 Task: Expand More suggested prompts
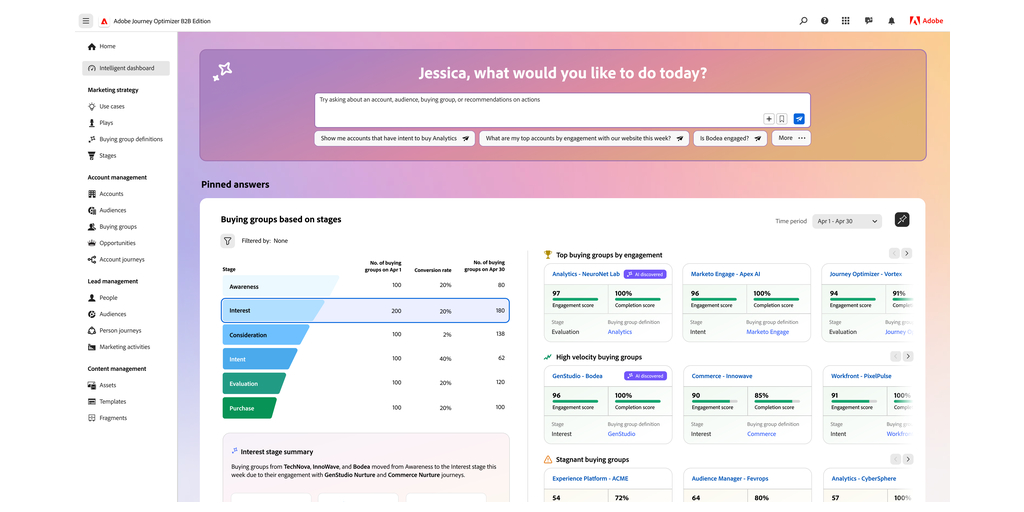(x=791, y=138)
